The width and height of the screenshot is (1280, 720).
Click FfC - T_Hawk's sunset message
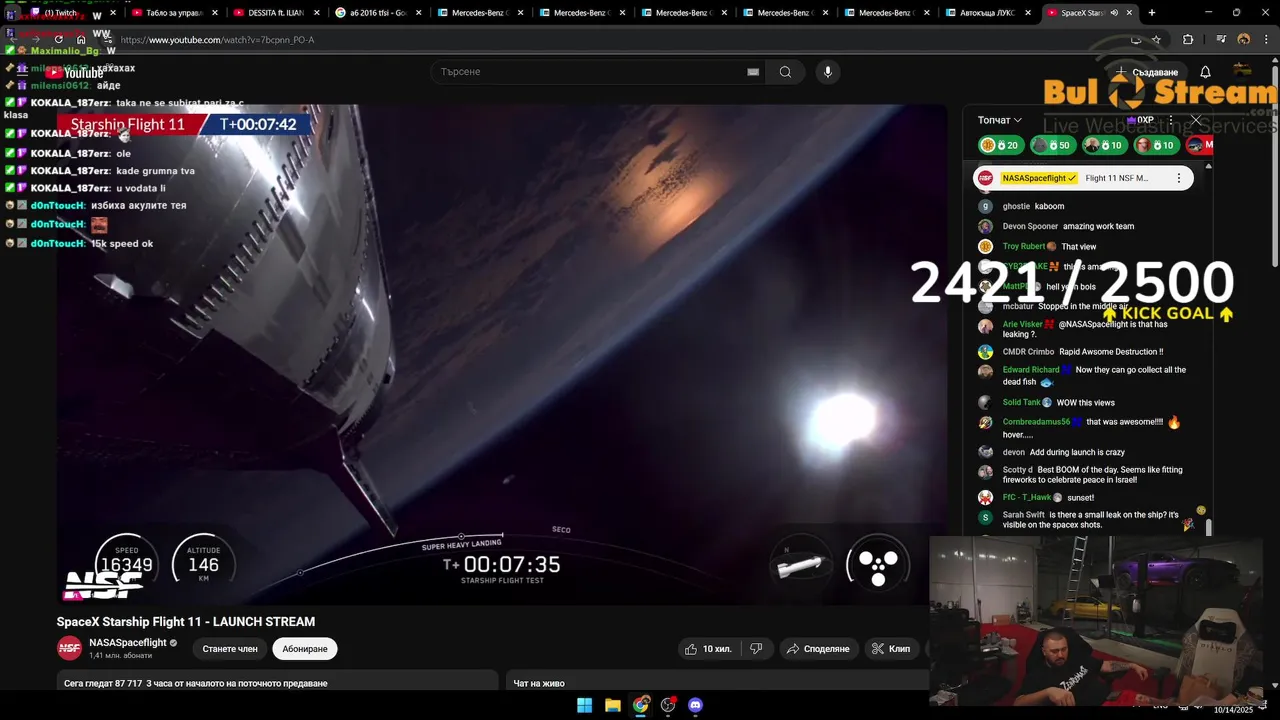[1080, 497]
